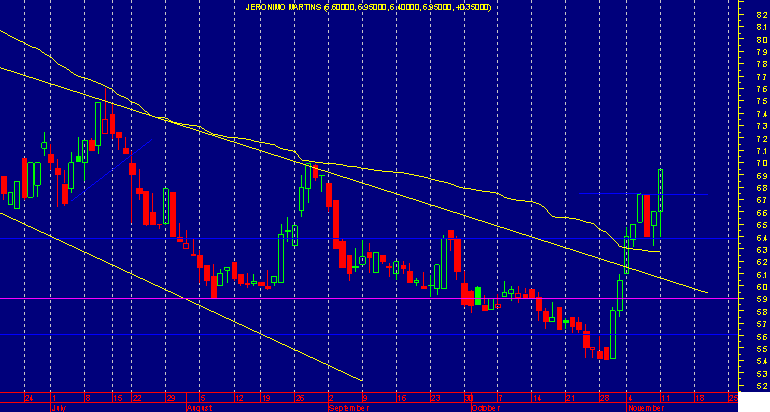
Task: Select the November month label
Action: [645, 408]
